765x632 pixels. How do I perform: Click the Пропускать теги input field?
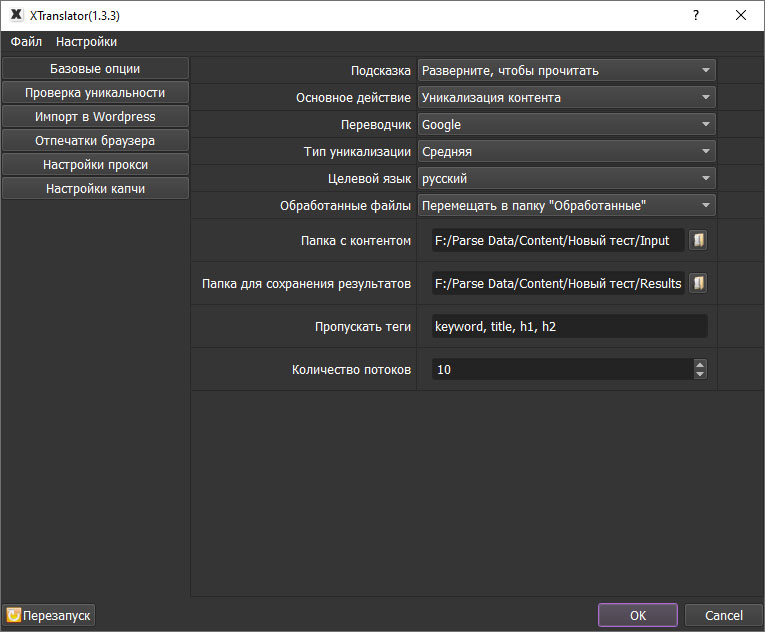point(570,326)
